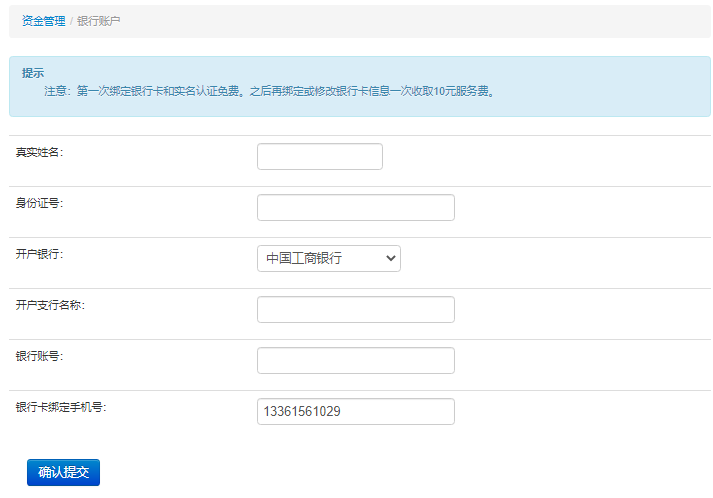Click the 银行账号 text box
The width and height of the screenshot is (713, 498).
(355, 361)
